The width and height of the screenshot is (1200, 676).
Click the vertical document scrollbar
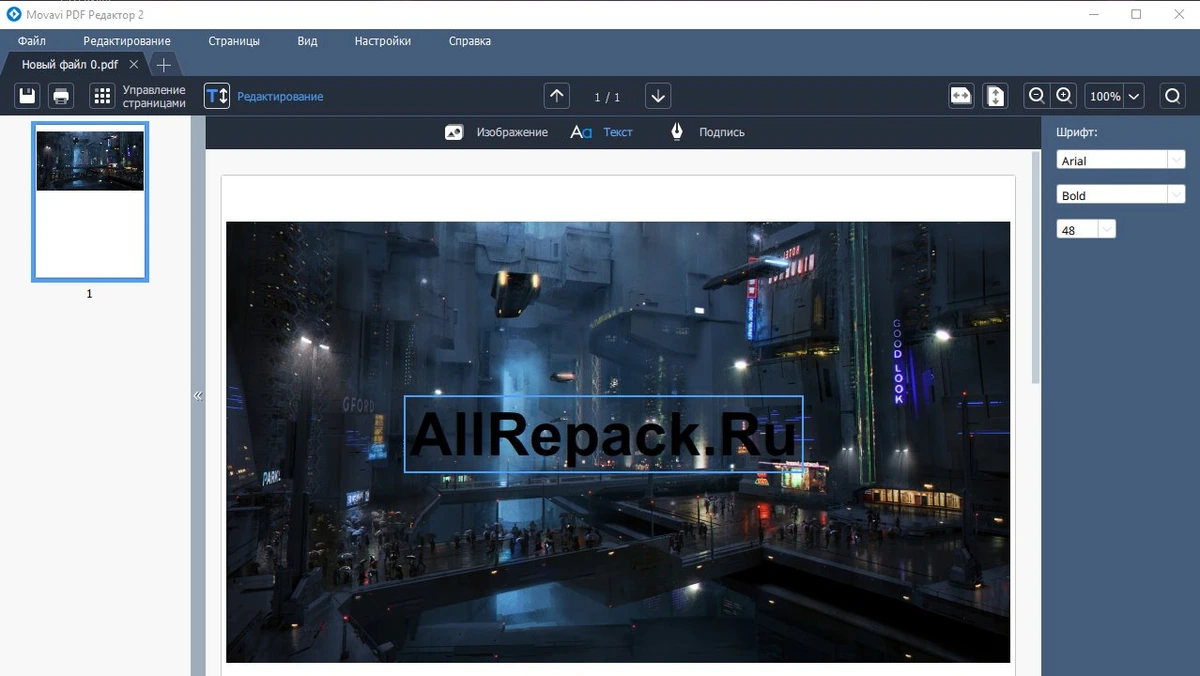(x=1036, y=268)
